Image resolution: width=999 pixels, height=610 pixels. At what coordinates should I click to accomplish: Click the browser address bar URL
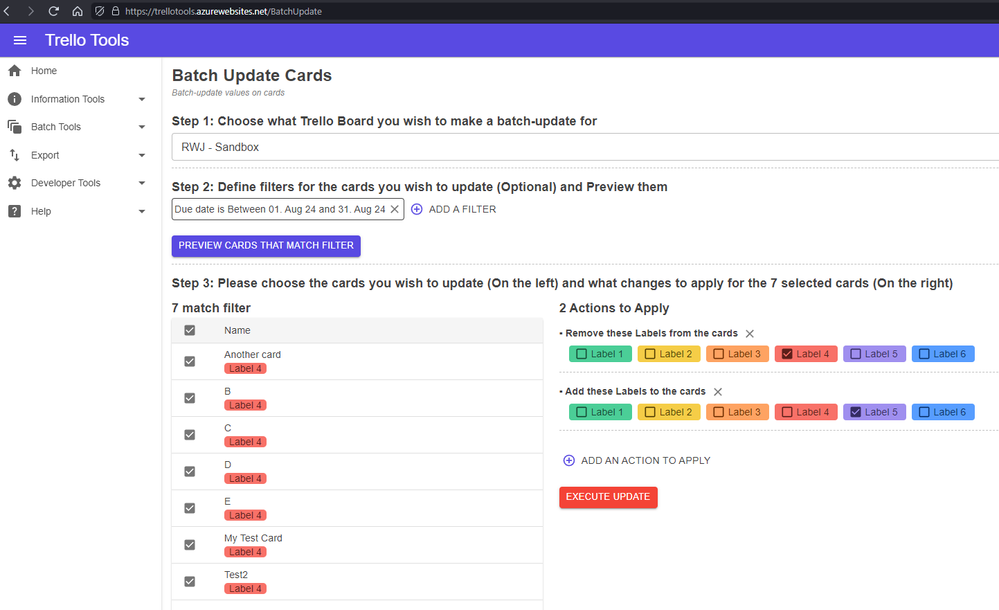pos(223,11)
